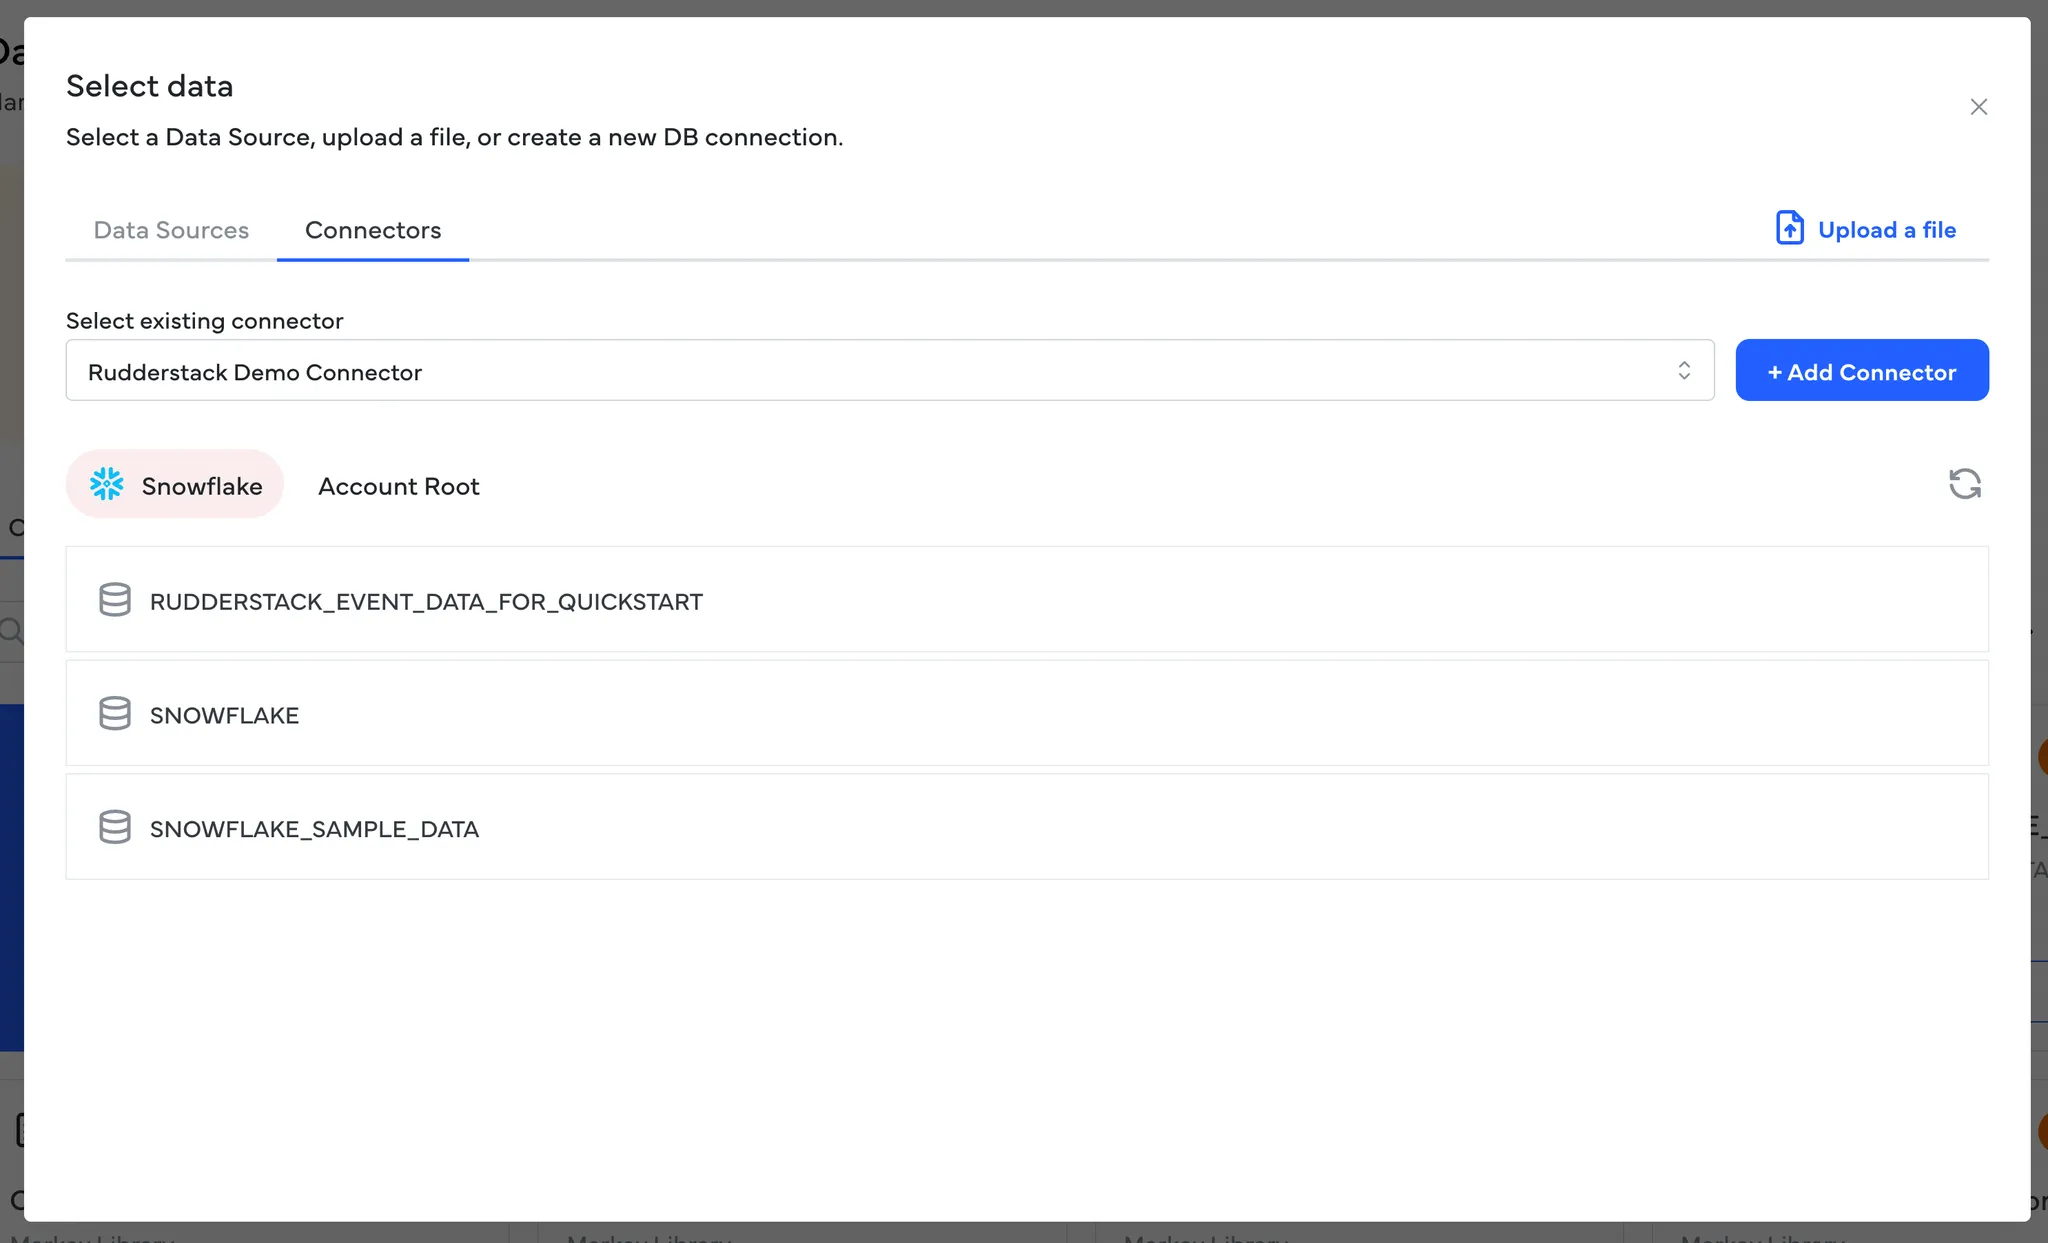Viewport: 2048px width, 1243px height.
Task: Open the SNOWFLAKE_SAMPLE_DATA database
Action: [x=314, y=829]
